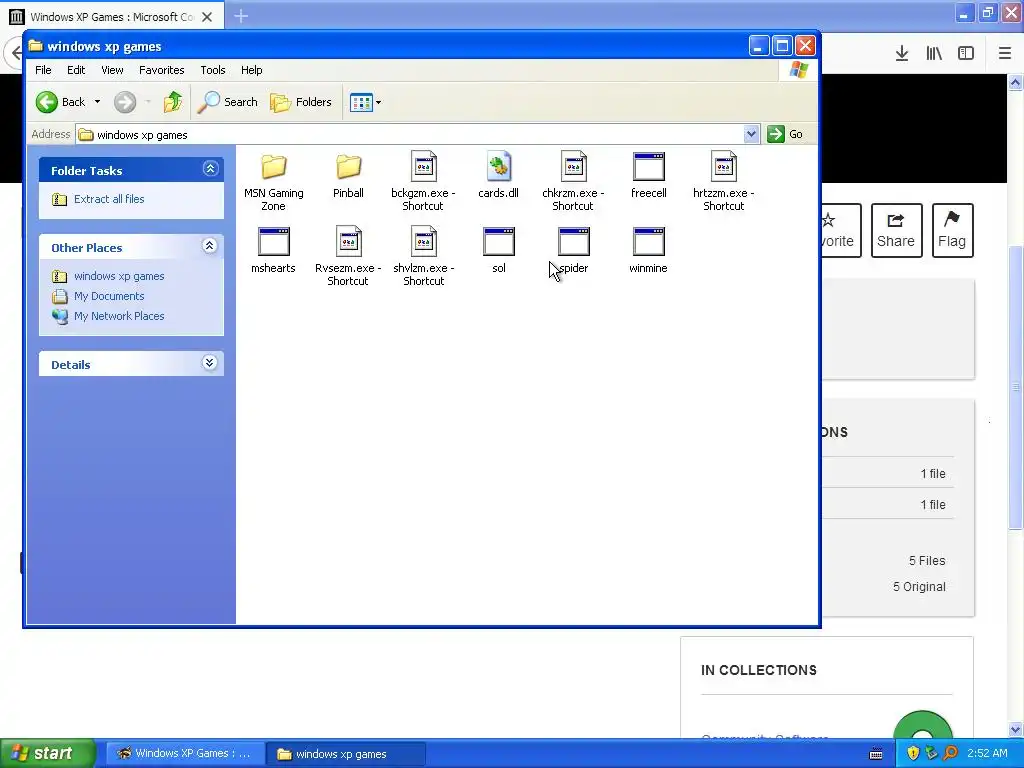Open the MSN Gaming Zone folder

pos(273,182)
